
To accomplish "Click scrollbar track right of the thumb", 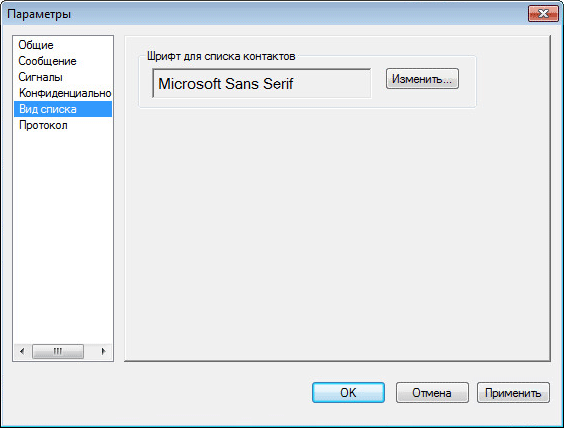I will tap(90, 351).
